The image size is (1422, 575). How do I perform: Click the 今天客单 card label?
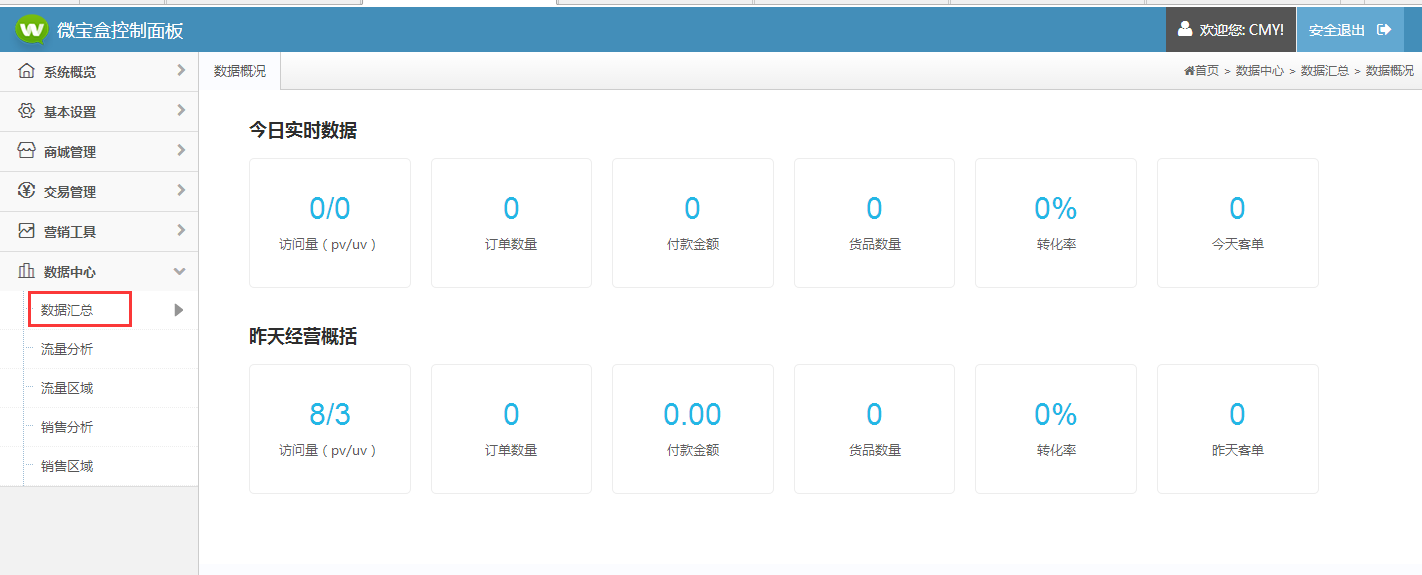[1237, 244]
